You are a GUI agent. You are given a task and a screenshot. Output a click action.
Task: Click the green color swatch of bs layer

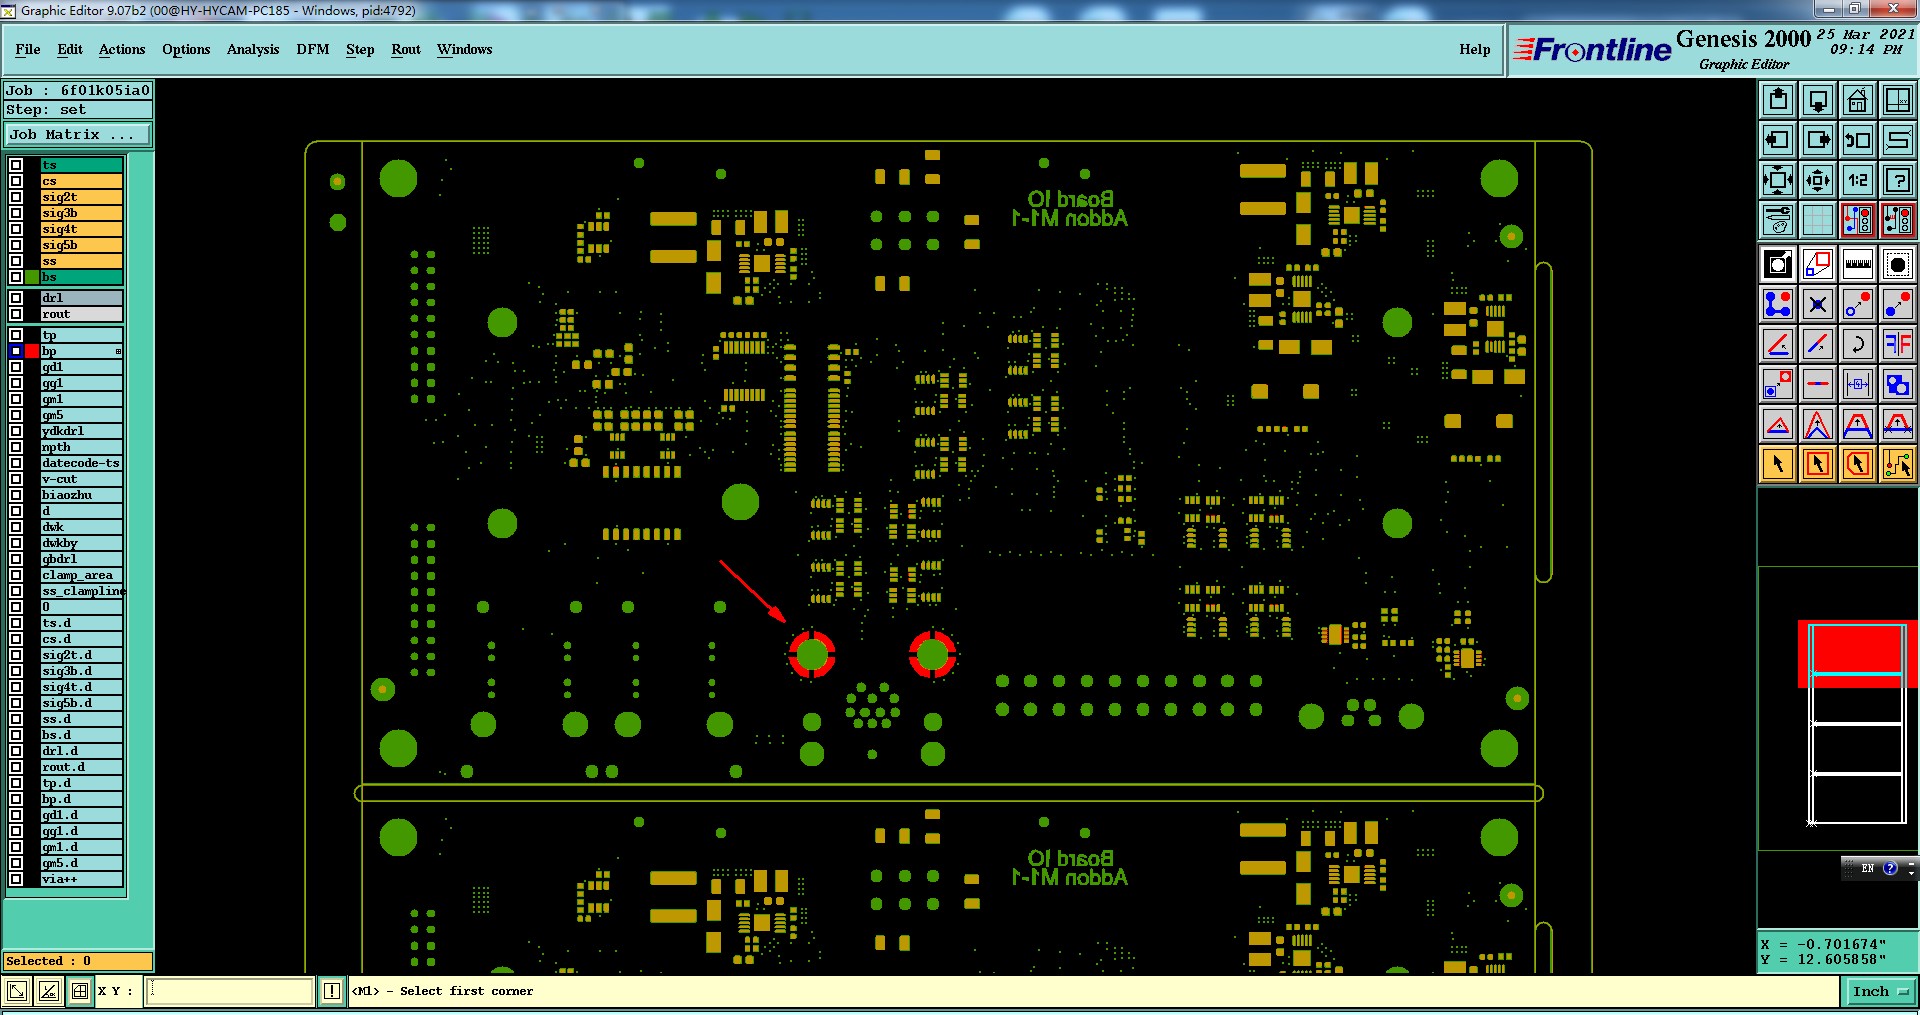32,277
